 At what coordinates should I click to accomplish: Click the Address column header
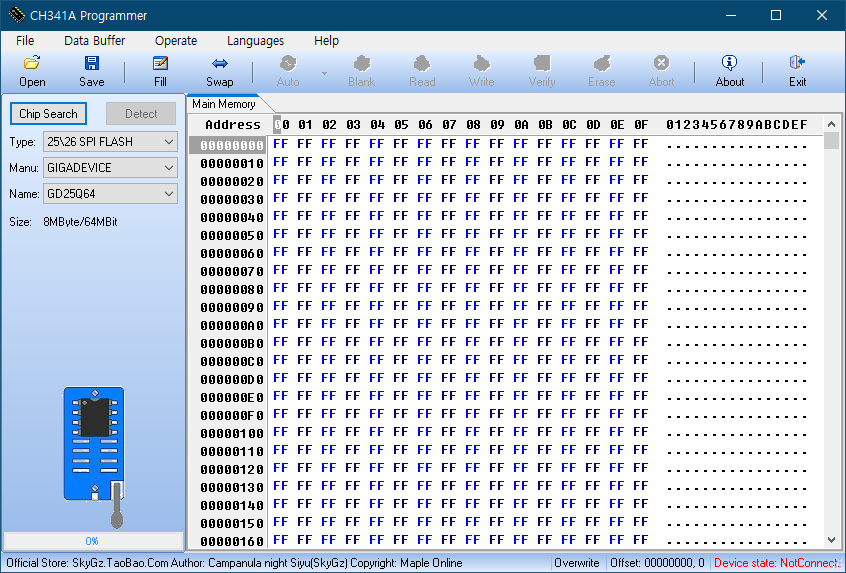tap(233, 125)
